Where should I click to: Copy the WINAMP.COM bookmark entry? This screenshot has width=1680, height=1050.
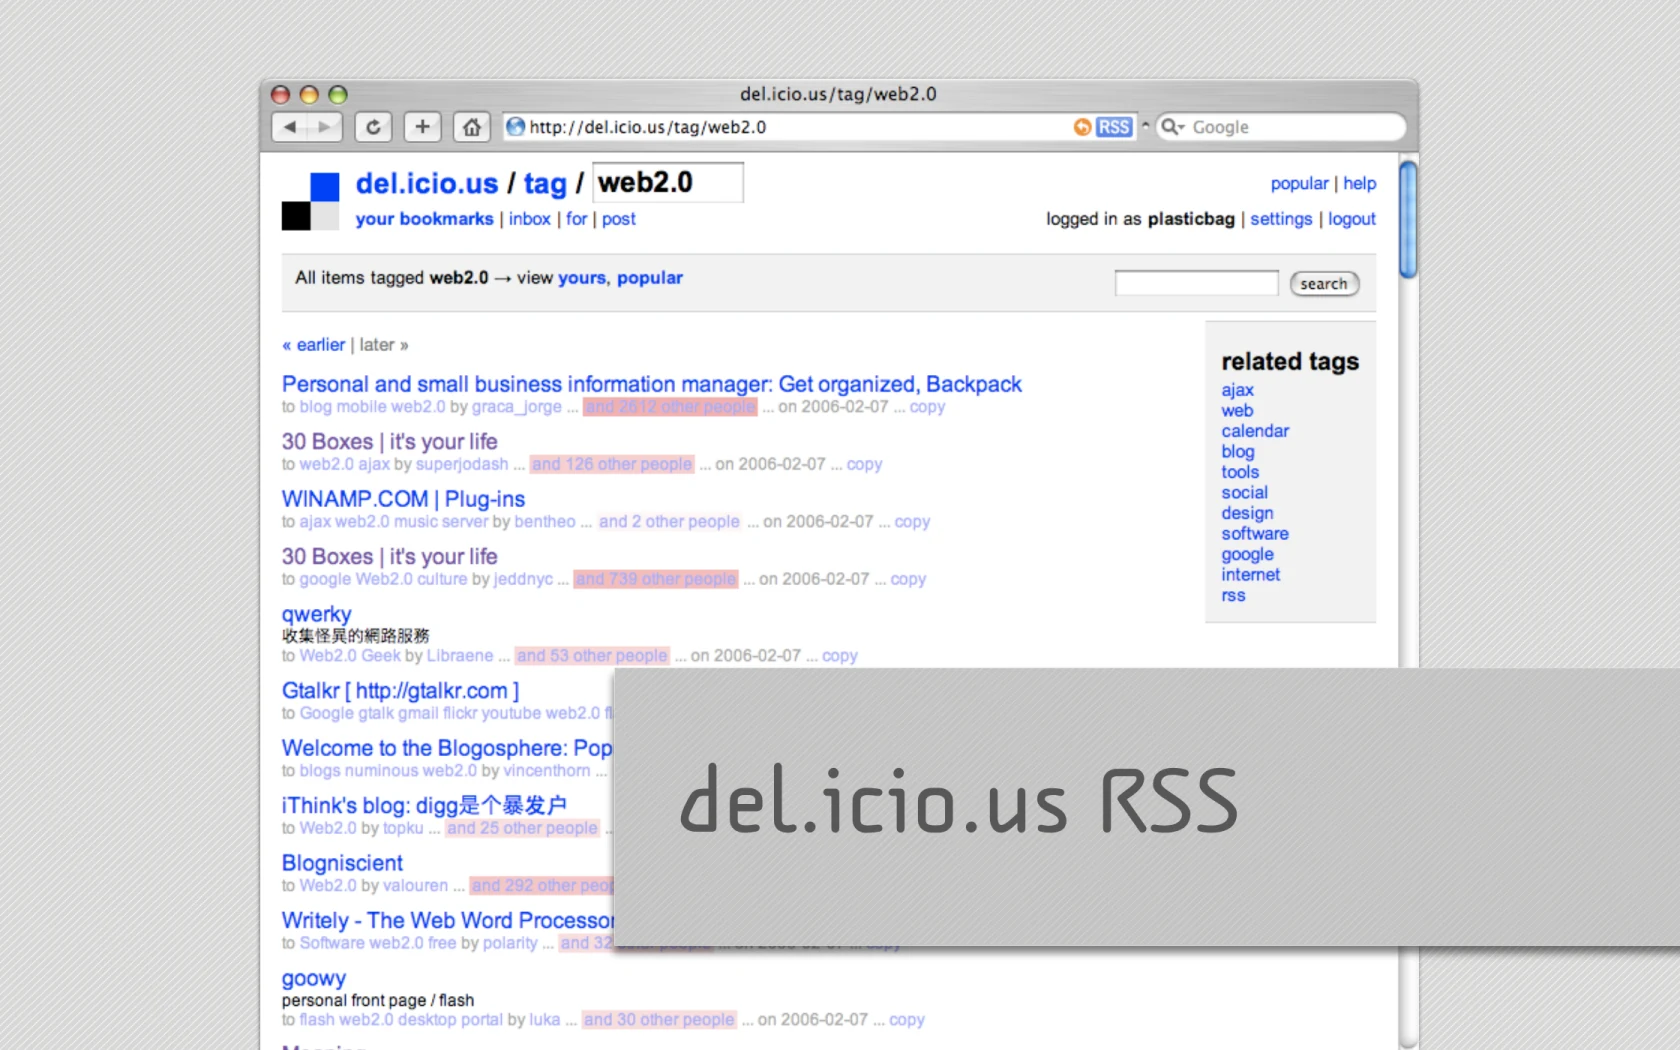point(912,522)
